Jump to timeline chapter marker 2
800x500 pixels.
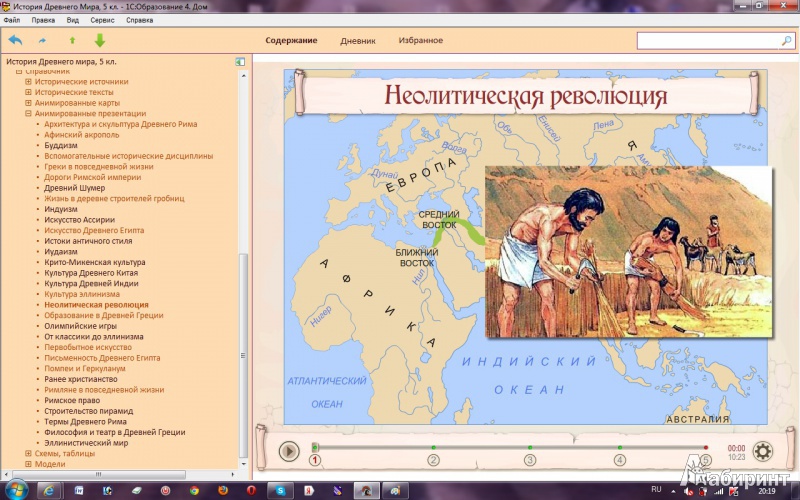click(433, 460)
